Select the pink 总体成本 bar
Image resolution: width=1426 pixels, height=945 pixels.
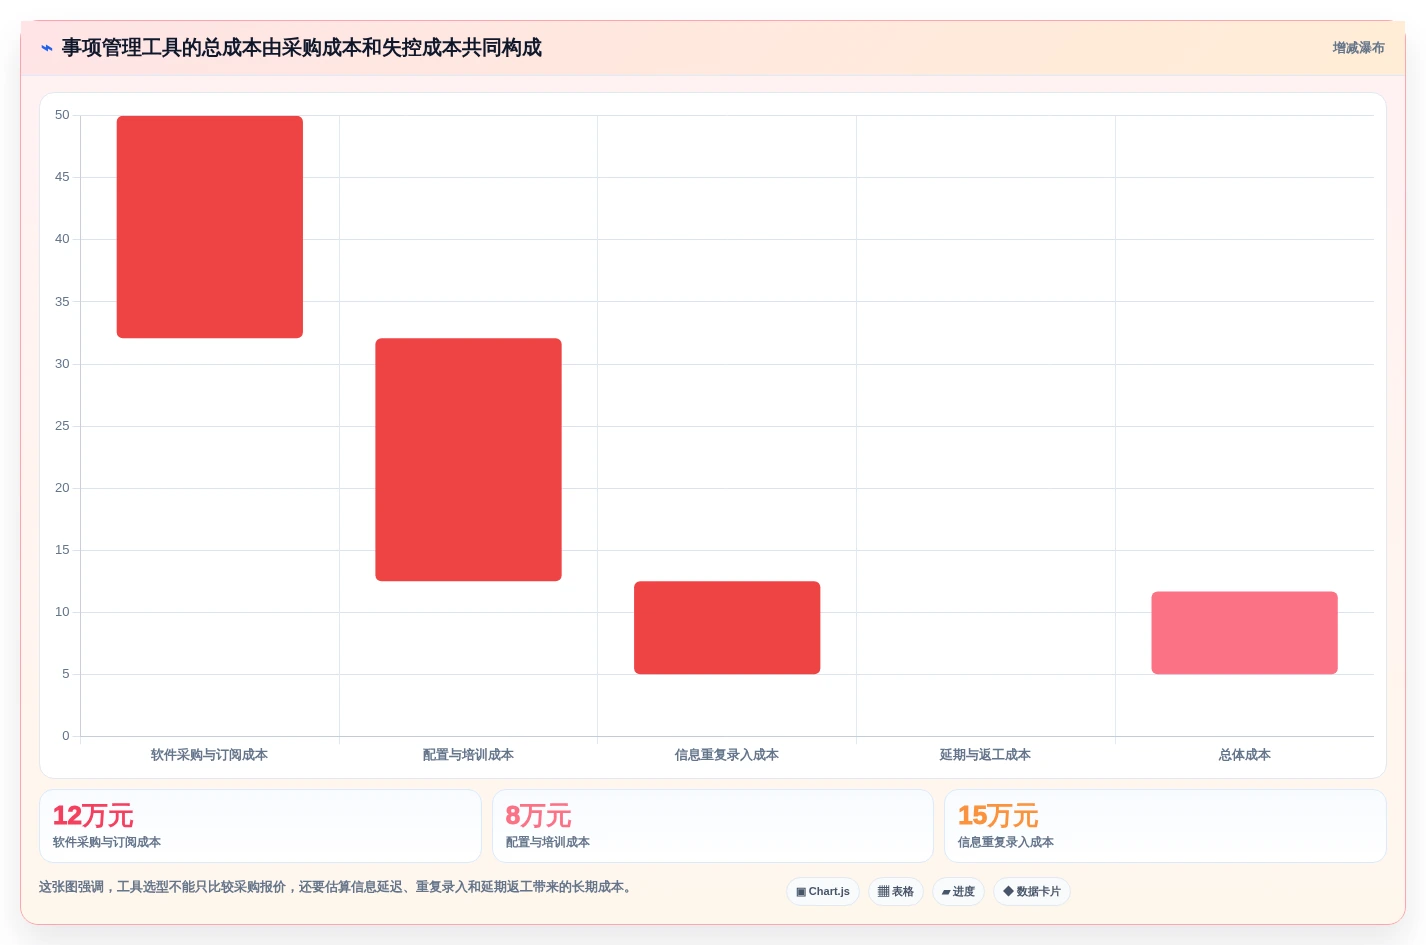point(1244,632)
